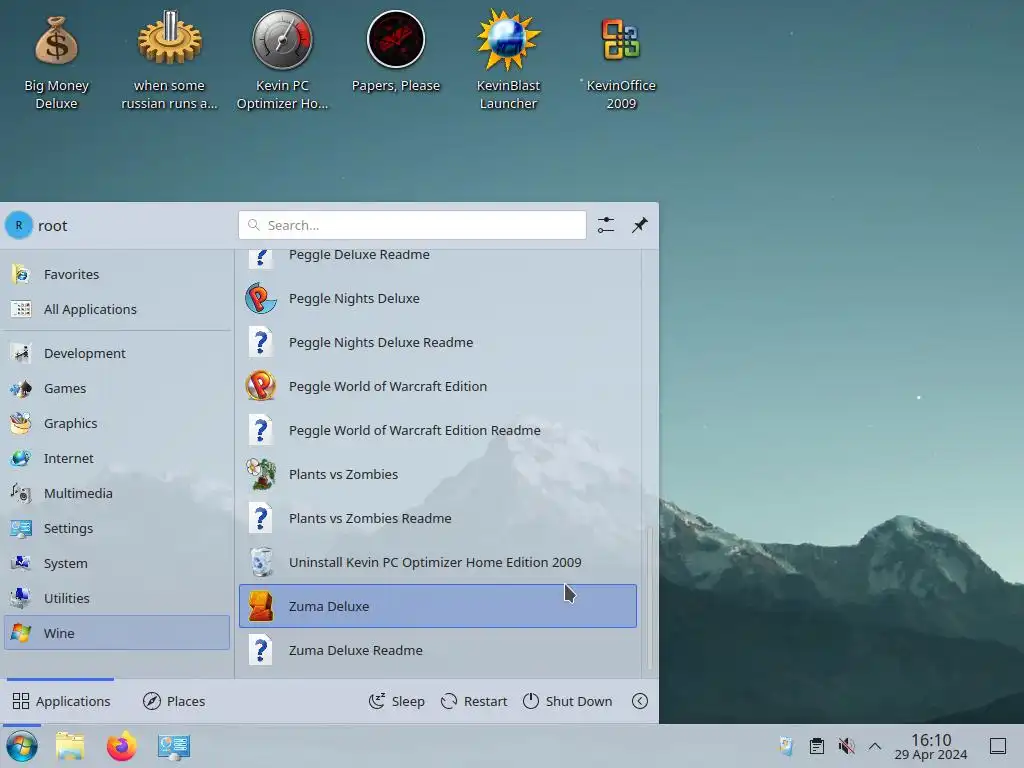Select the Wine category
The width and height of the screenshot is (1024, 768).
point(117,633)
